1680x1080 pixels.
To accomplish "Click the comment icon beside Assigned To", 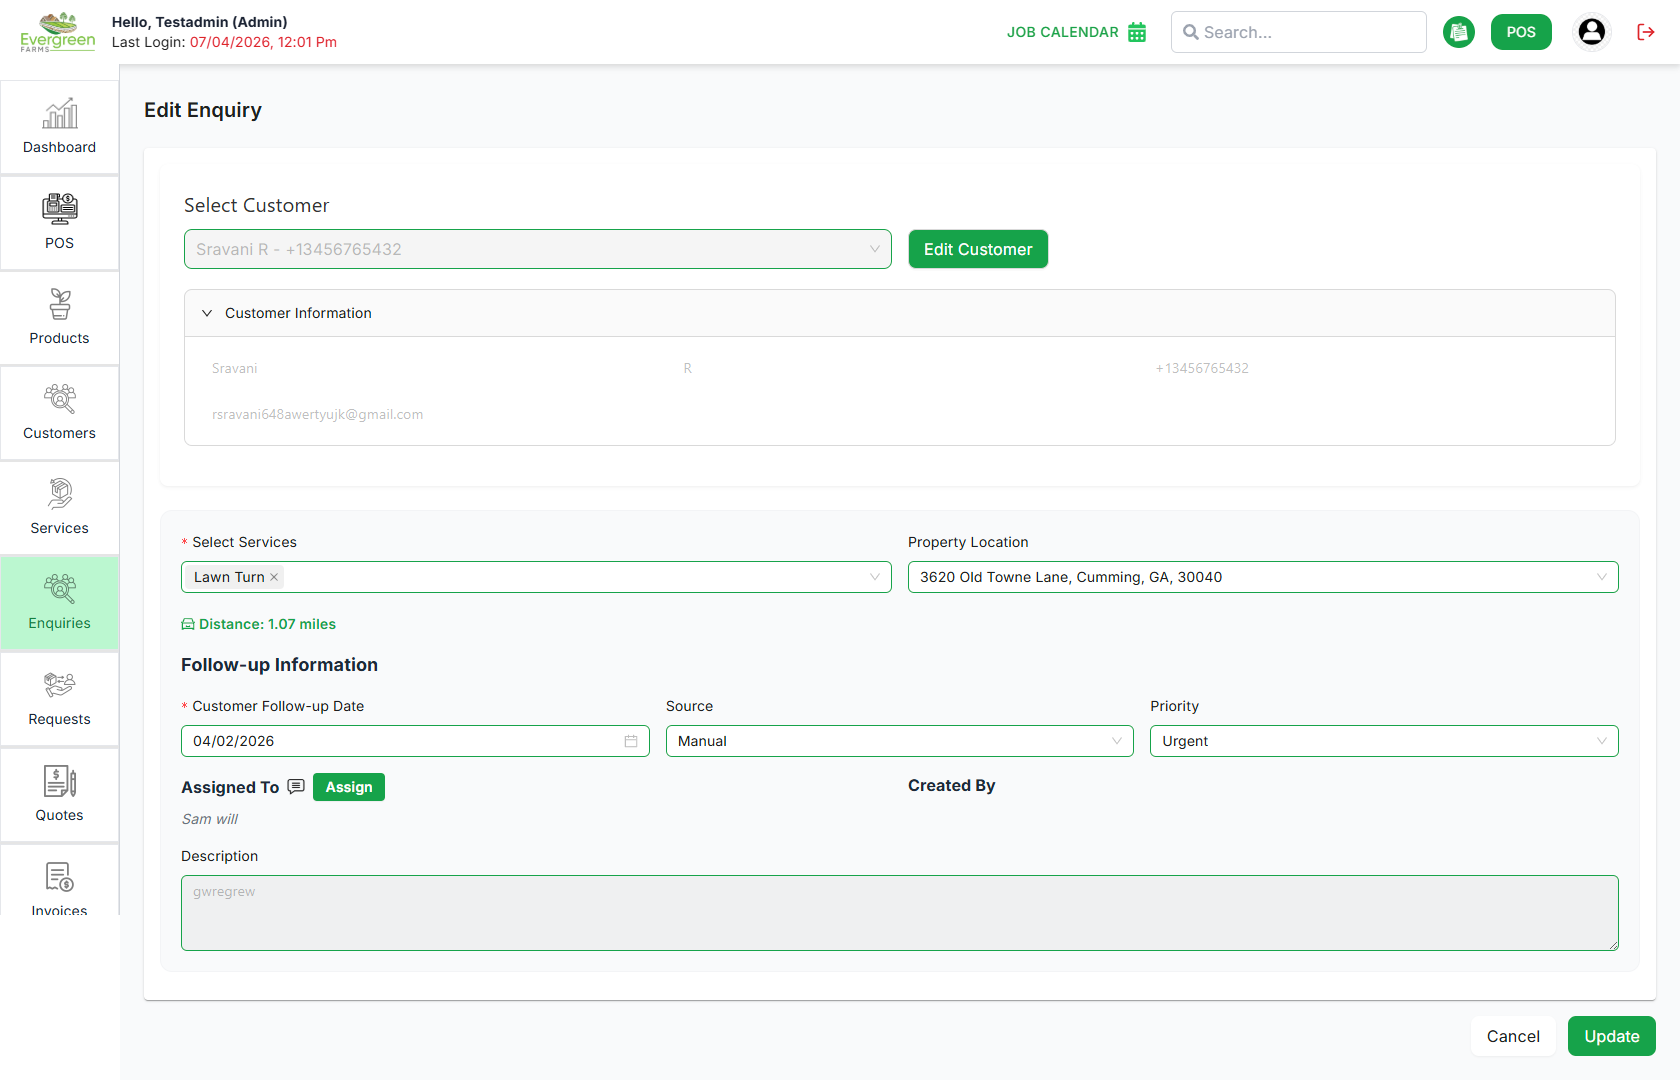I will point(296,787).
